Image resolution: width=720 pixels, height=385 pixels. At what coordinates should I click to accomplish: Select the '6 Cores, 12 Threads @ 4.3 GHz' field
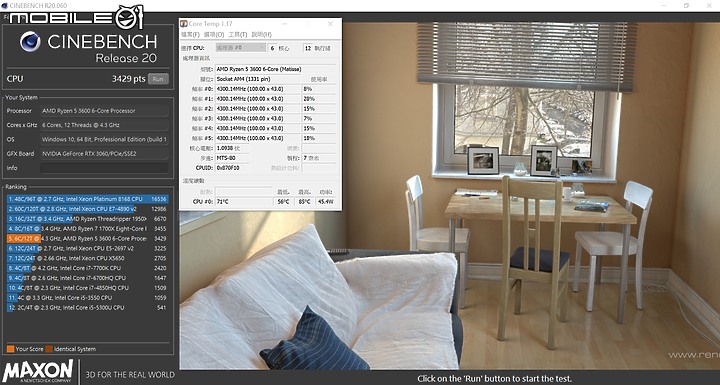[x=104, y=125]
